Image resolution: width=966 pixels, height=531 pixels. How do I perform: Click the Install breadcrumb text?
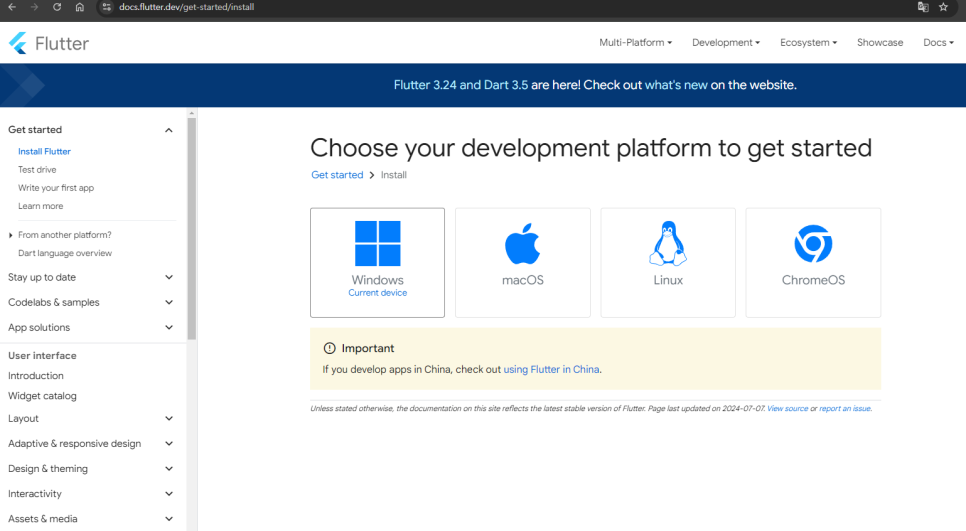pos(394,175)
